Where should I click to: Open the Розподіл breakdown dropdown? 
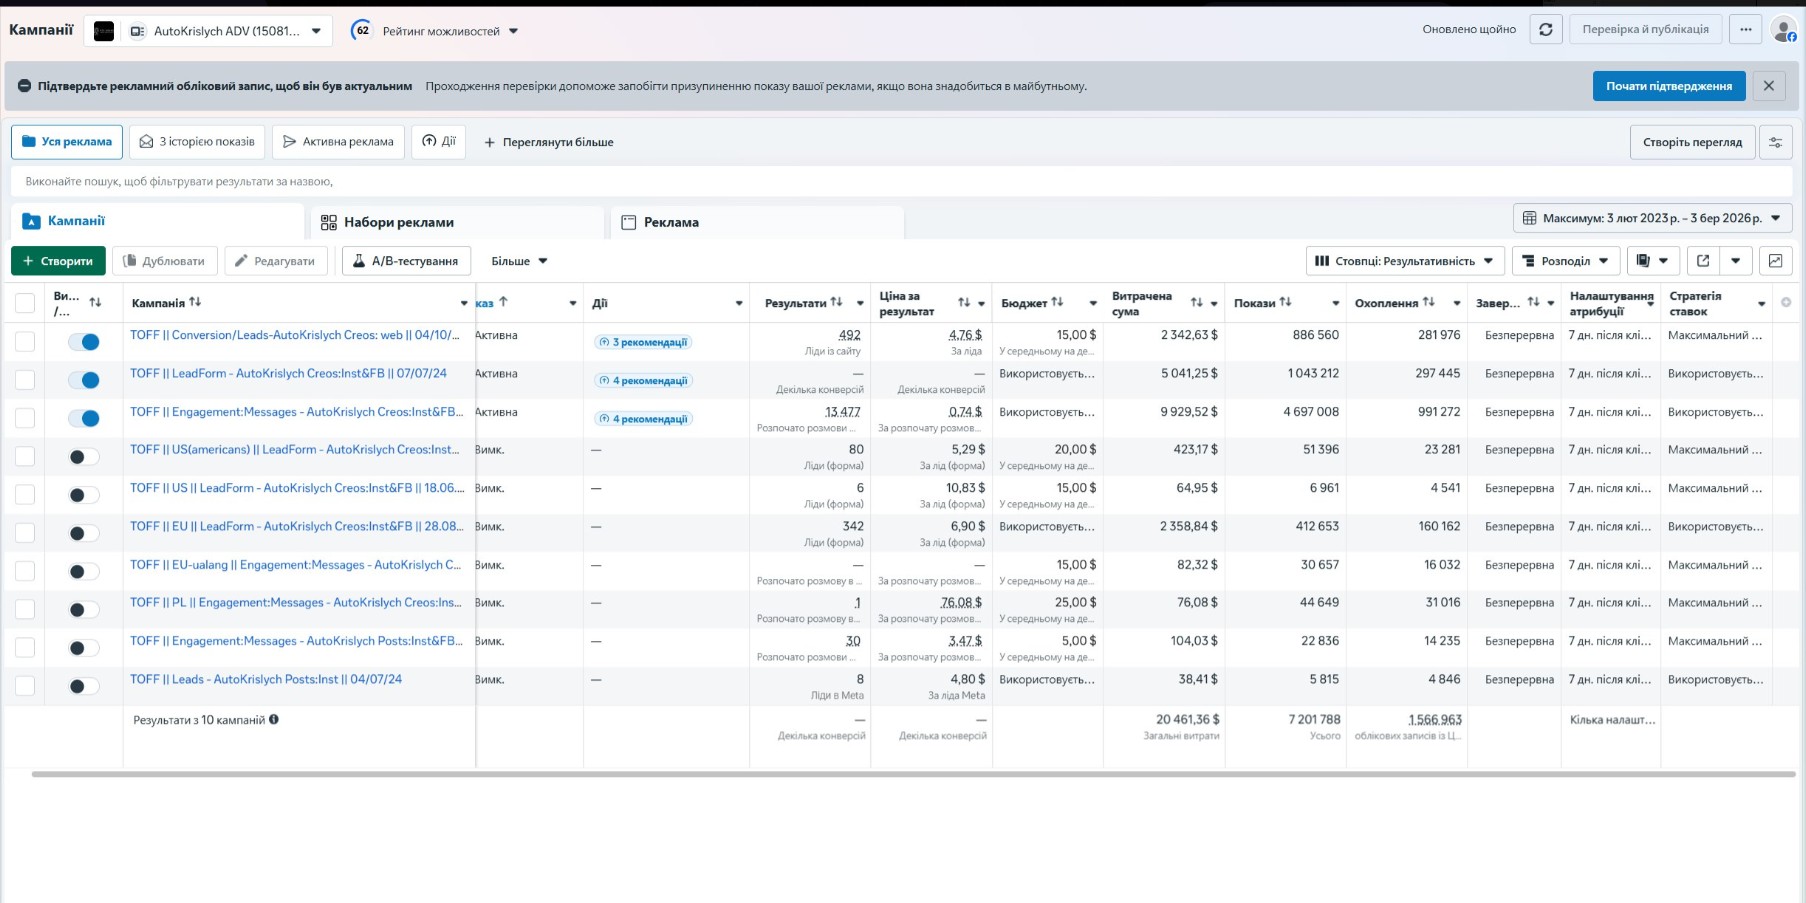(x=1566, y=261)
